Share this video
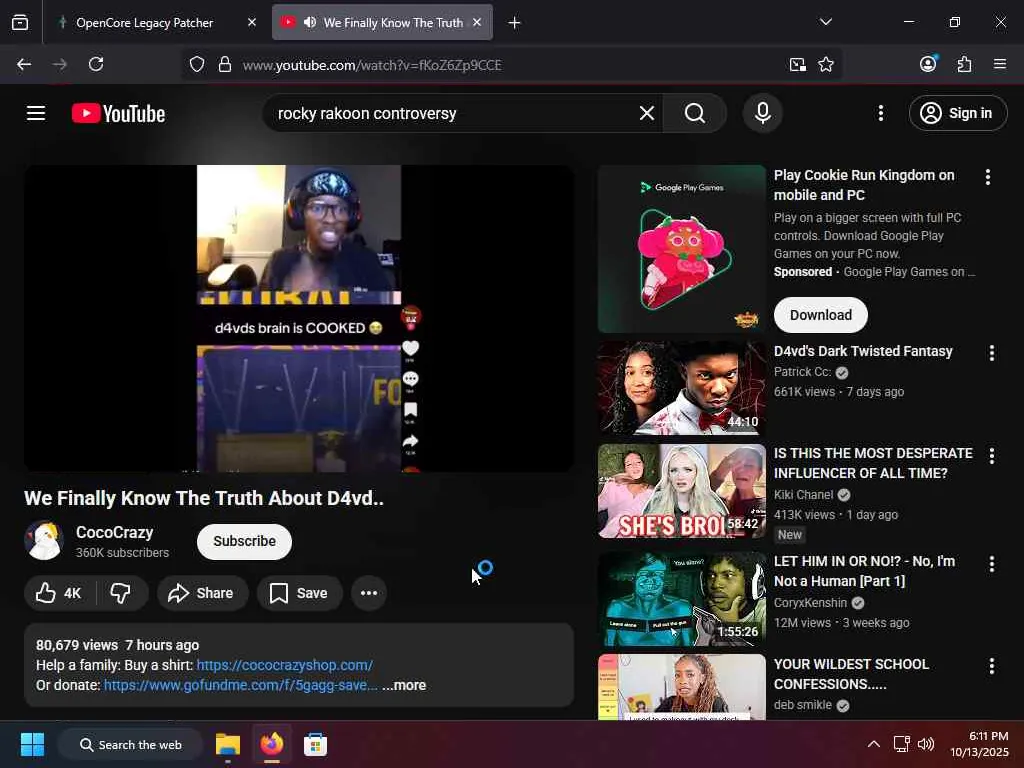 tap(202, 593)
